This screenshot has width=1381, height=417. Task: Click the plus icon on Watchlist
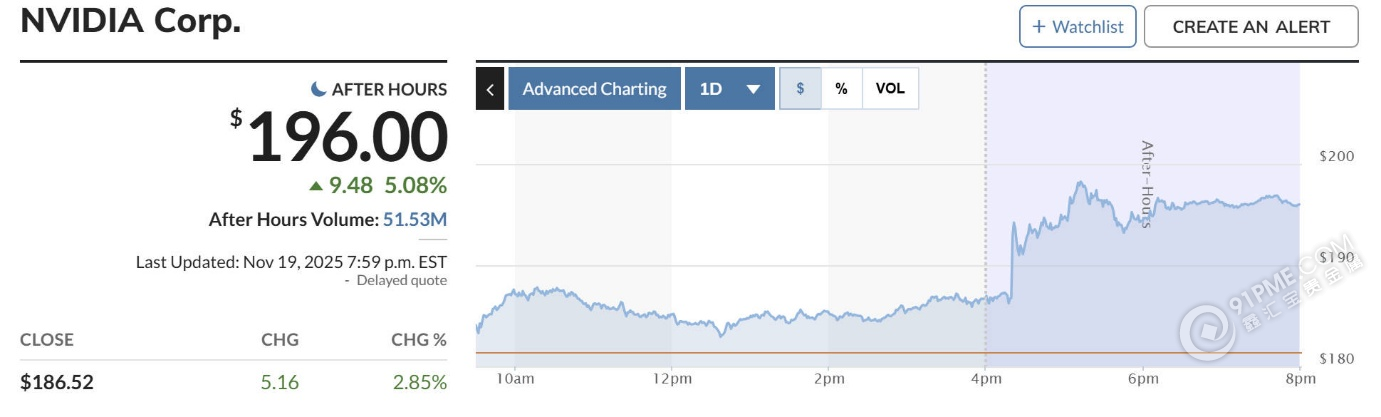tap(1039, 27)
